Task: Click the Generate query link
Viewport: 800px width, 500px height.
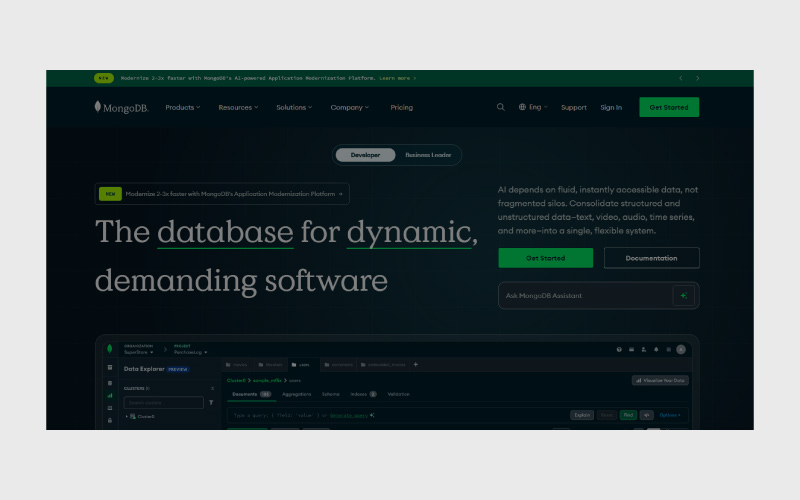Action: click(349, 415)
